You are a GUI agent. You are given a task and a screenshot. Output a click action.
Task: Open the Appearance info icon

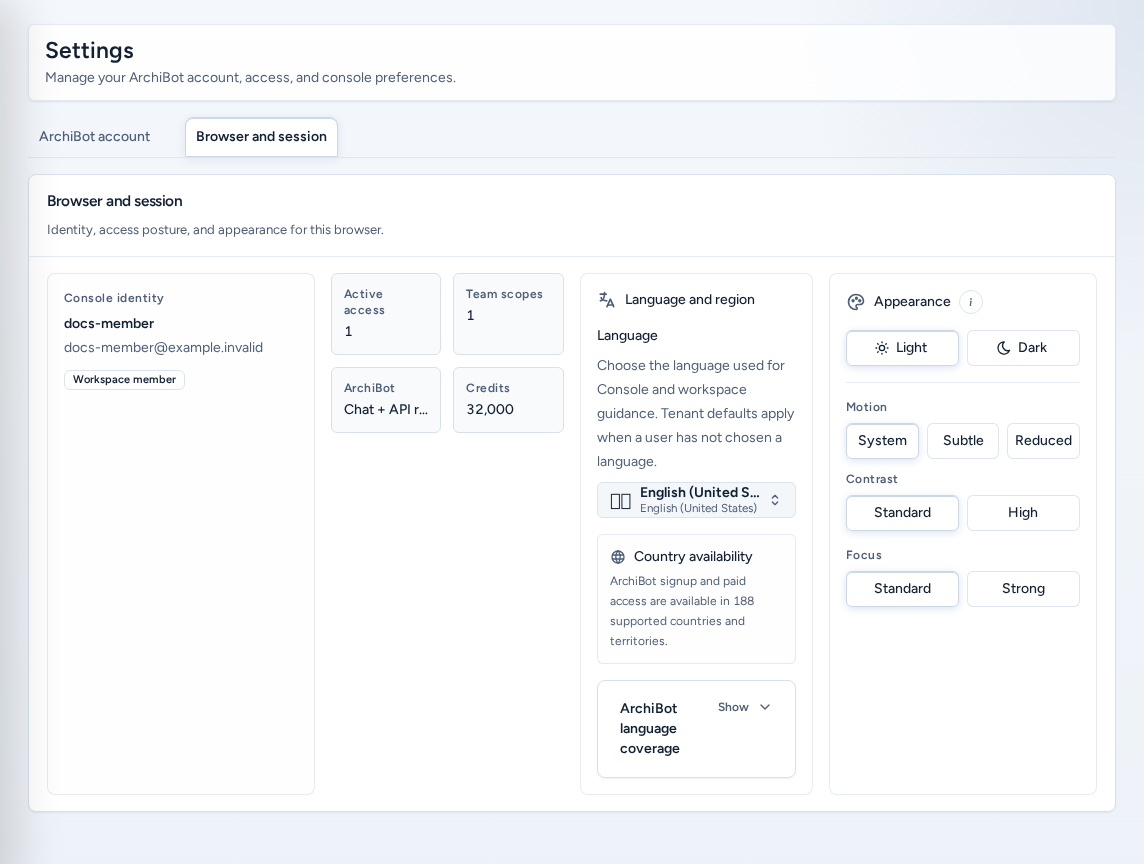pyautogui.click(x=970, y=302)
